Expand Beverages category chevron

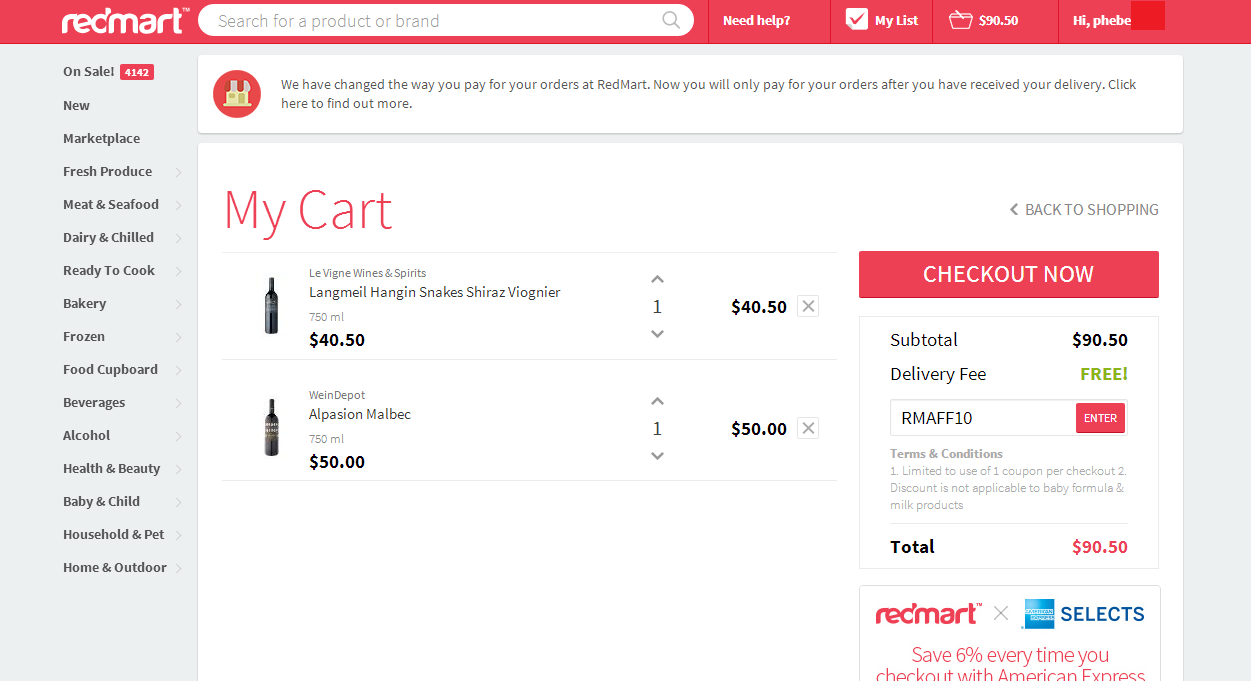pyautogui.click(x=178, y=403)
